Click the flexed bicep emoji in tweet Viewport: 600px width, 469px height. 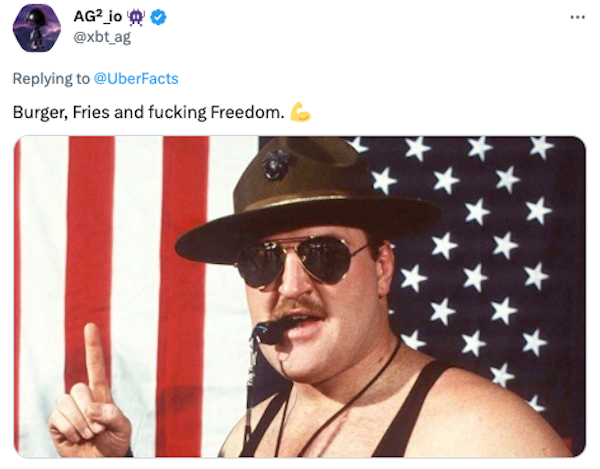(x=300, y=112)
